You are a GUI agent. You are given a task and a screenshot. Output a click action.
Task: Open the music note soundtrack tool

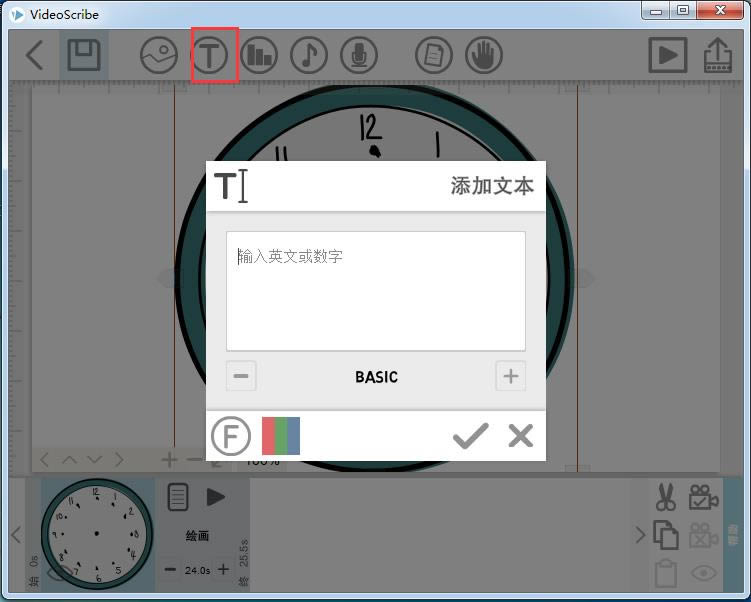309,55
